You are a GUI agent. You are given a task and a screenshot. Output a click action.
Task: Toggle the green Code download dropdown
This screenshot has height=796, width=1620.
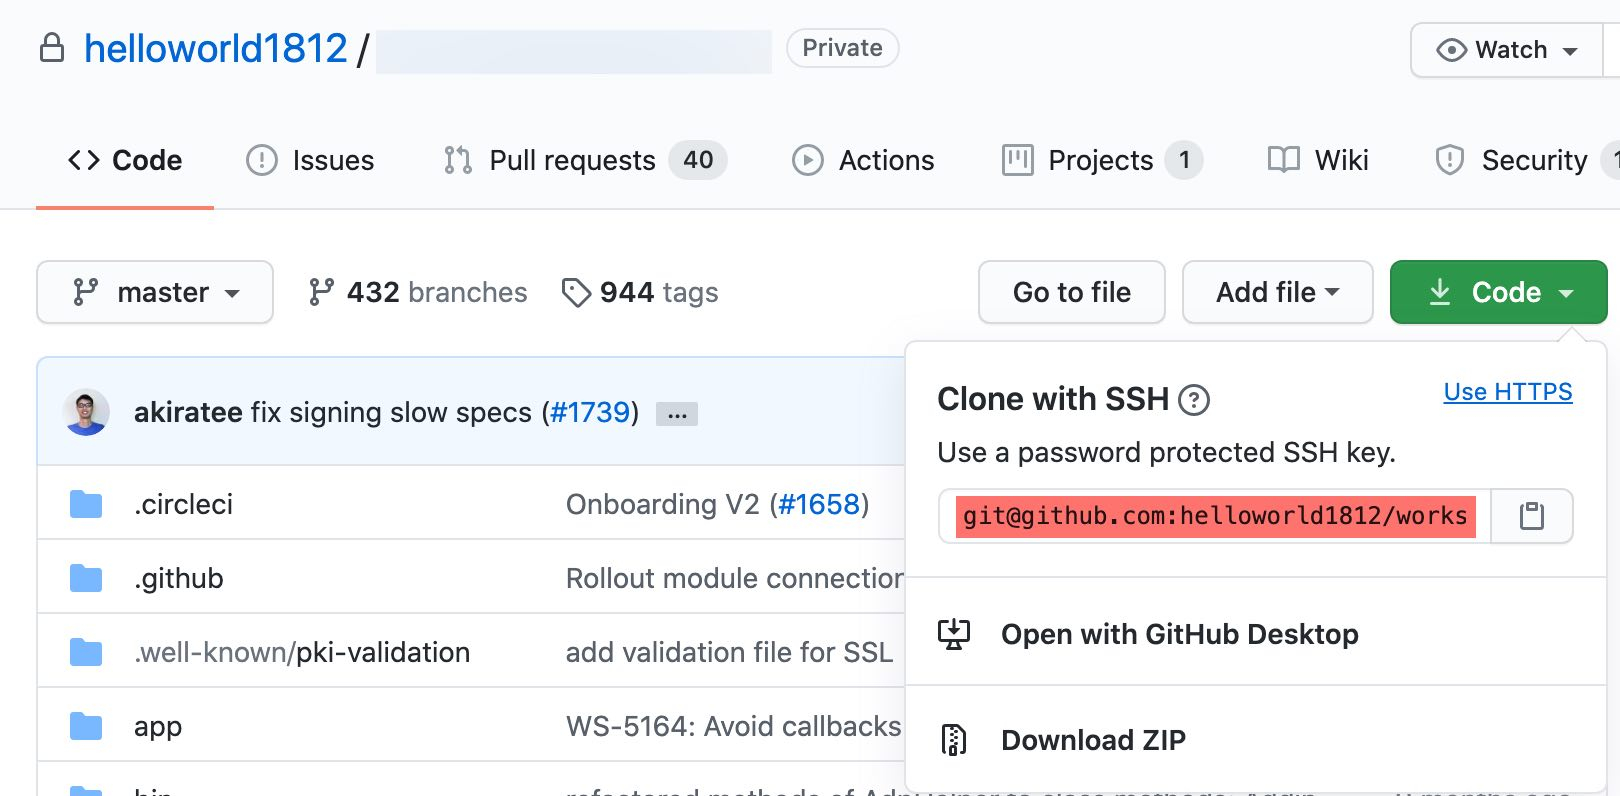pos(1498,292)
